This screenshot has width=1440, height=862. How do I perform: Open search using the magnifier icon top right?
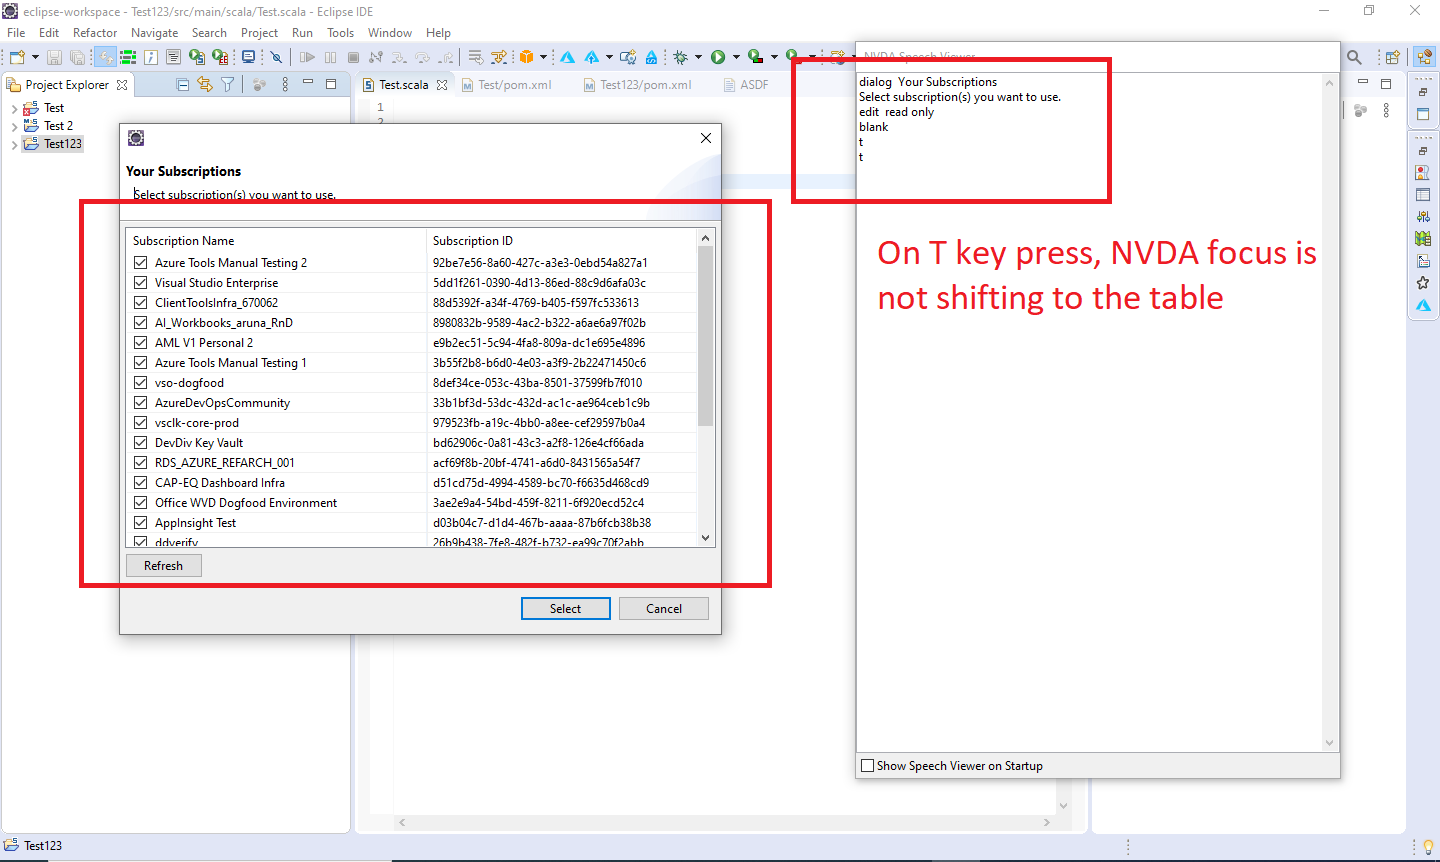pos(1354,57)
